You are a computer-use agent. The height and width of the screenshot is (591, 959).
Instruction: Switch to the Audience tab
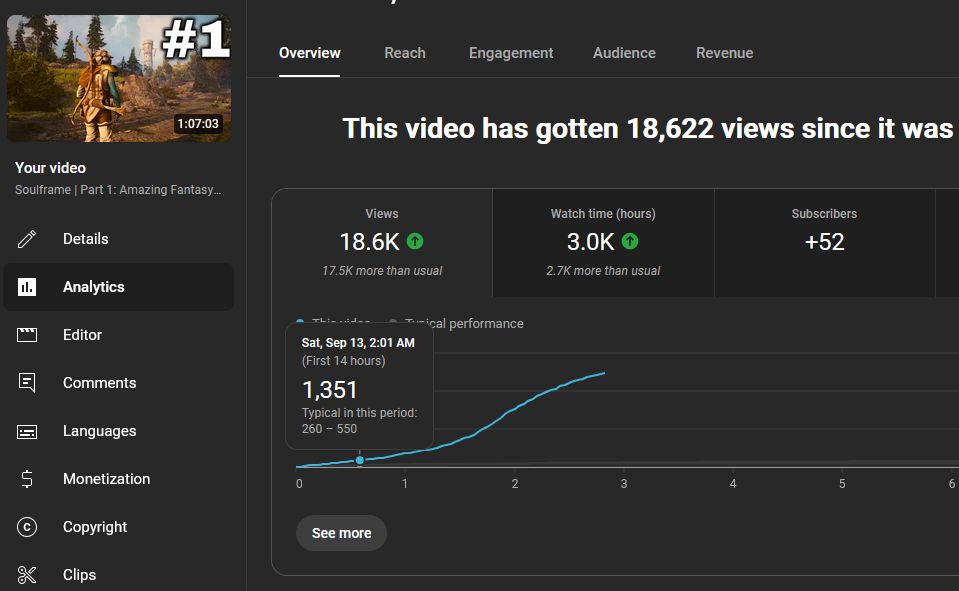[624, 53]
